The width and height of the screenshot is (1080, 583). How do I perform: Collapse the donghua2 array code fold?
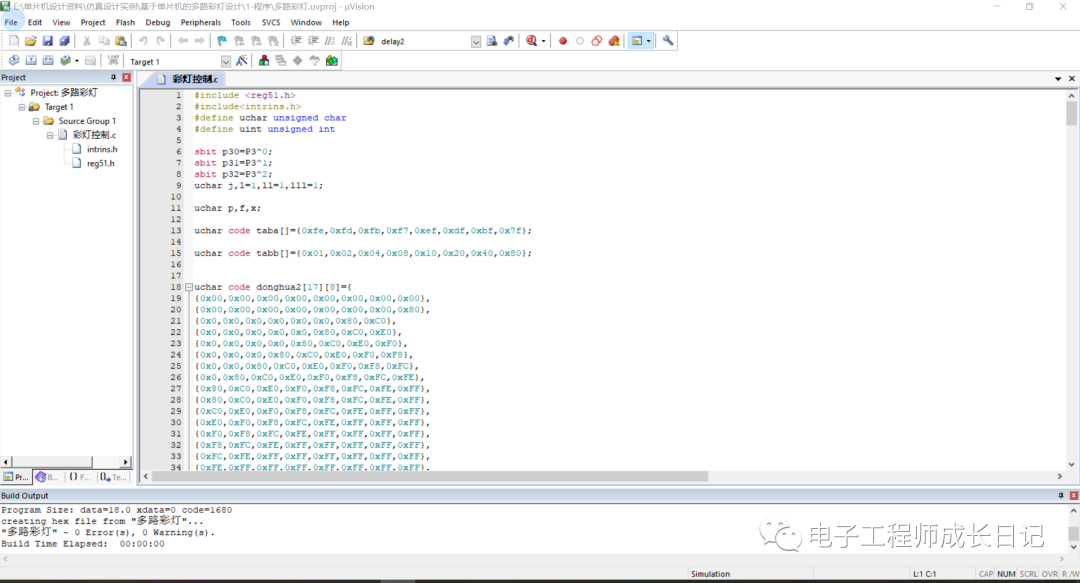tap(189, 287)
